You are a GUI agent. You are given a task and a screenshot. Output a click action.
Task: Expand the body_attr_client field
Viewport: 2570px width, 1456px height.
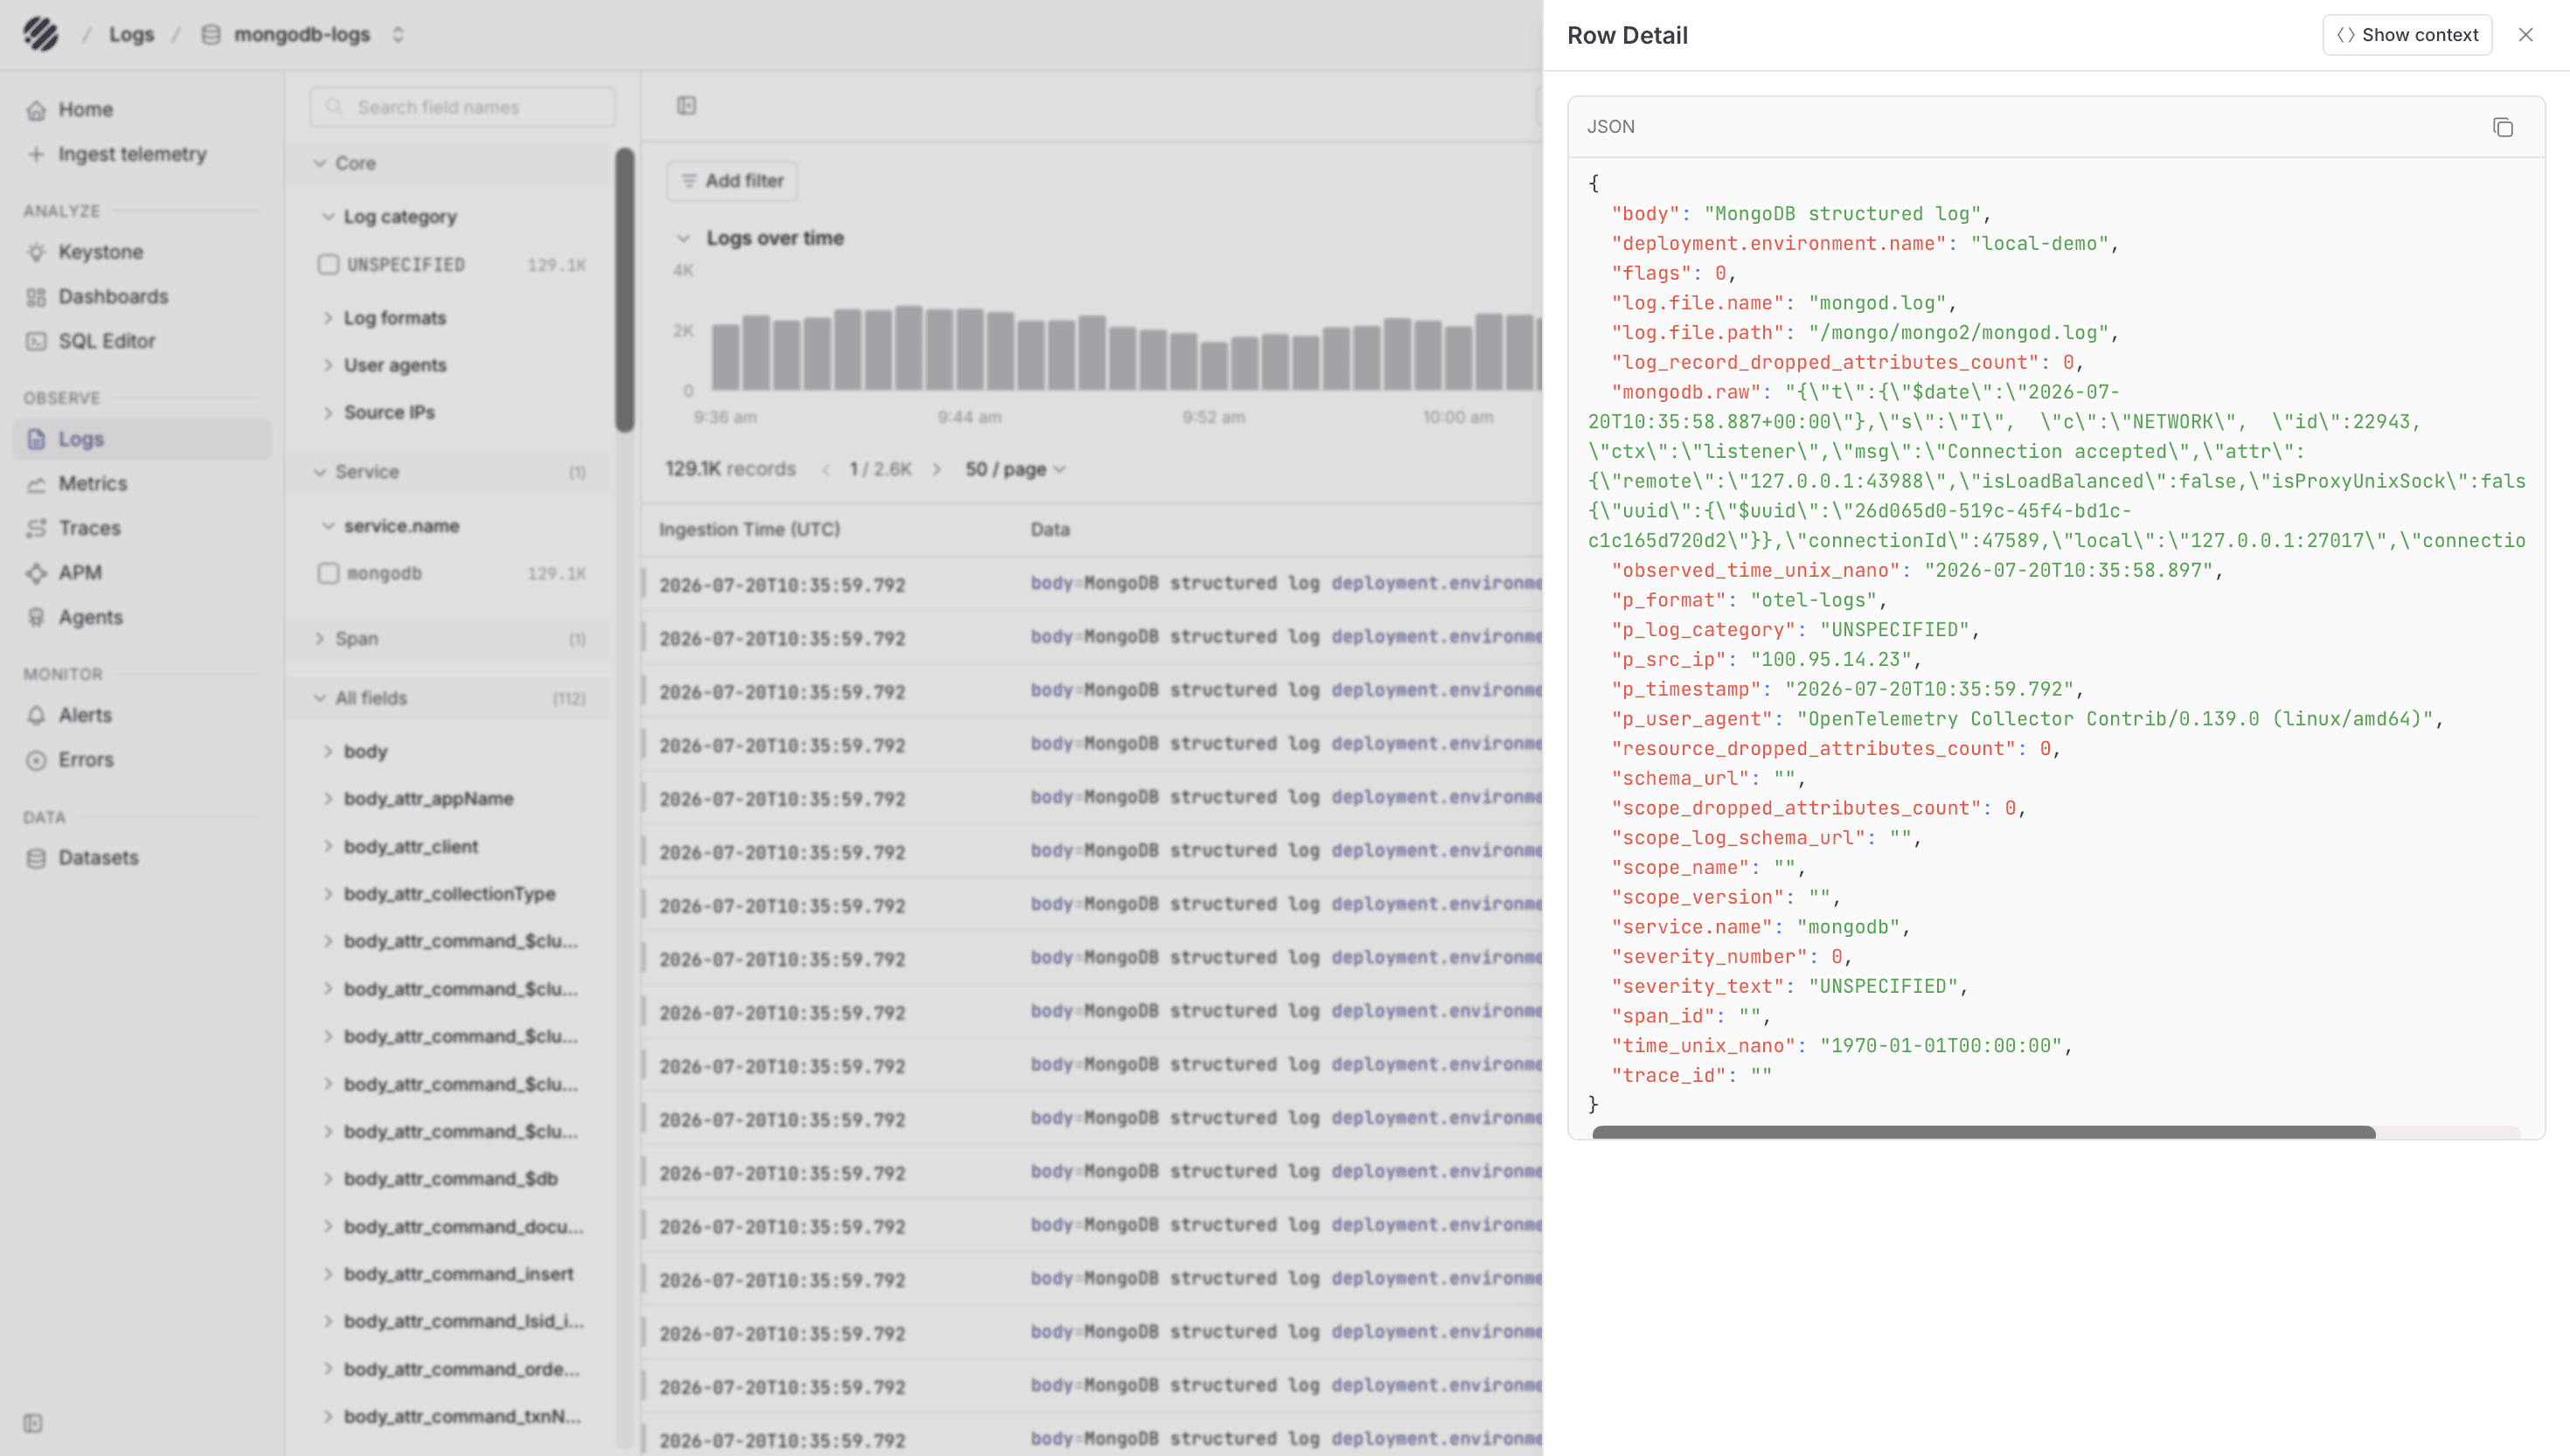pos(328,846)
